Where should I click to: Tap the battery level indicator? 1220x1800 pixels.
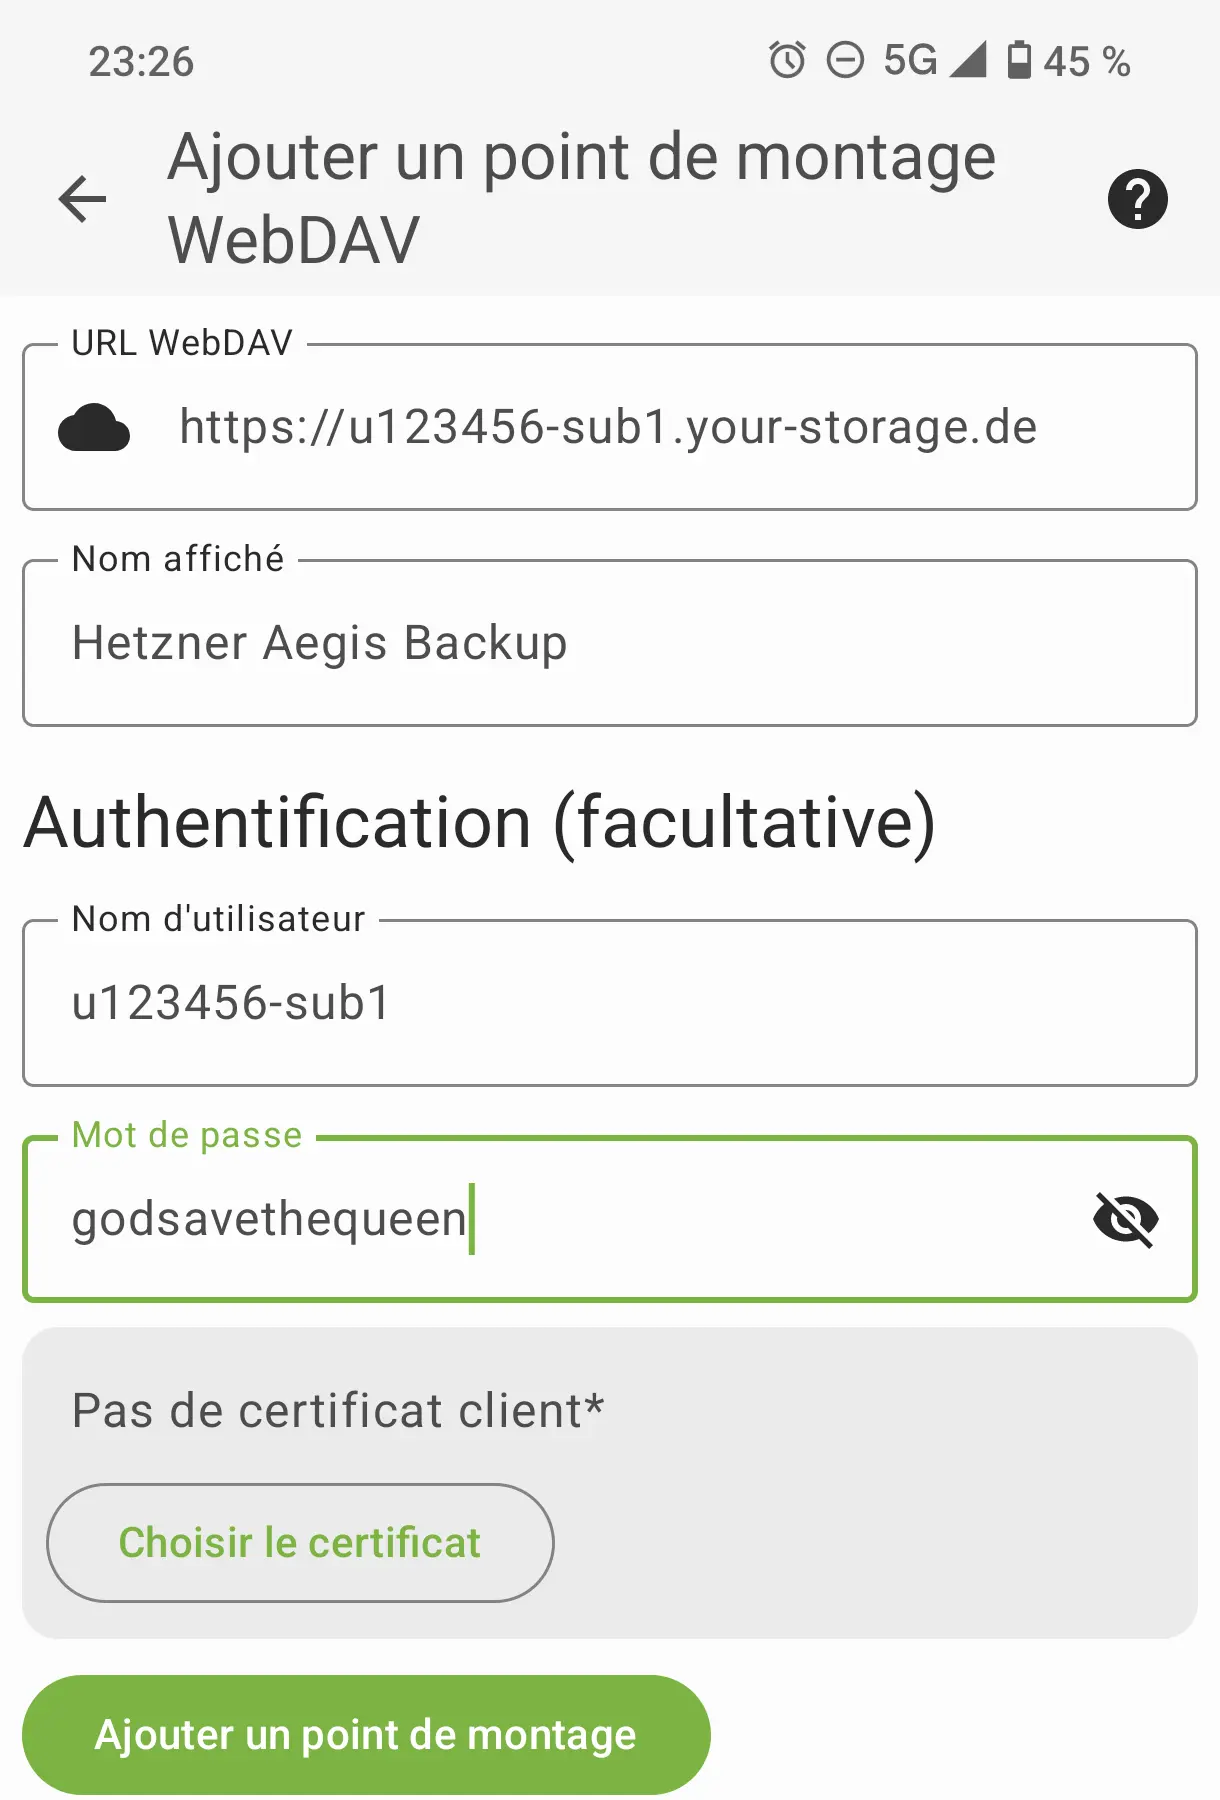[1021, 62]
